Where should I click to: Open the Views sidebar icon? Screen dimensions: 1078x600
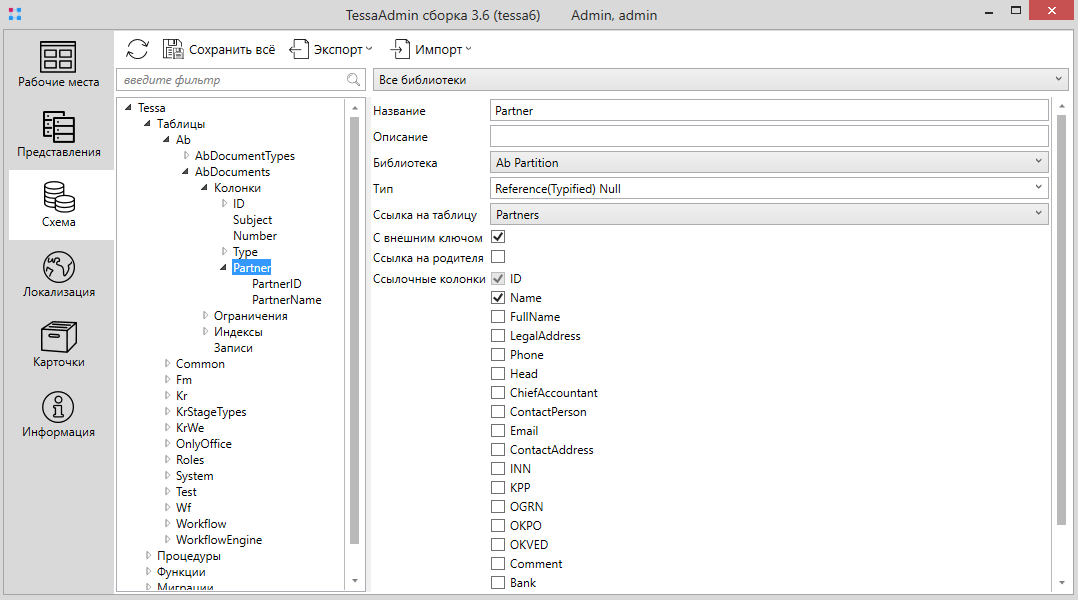tap(58, 127)
